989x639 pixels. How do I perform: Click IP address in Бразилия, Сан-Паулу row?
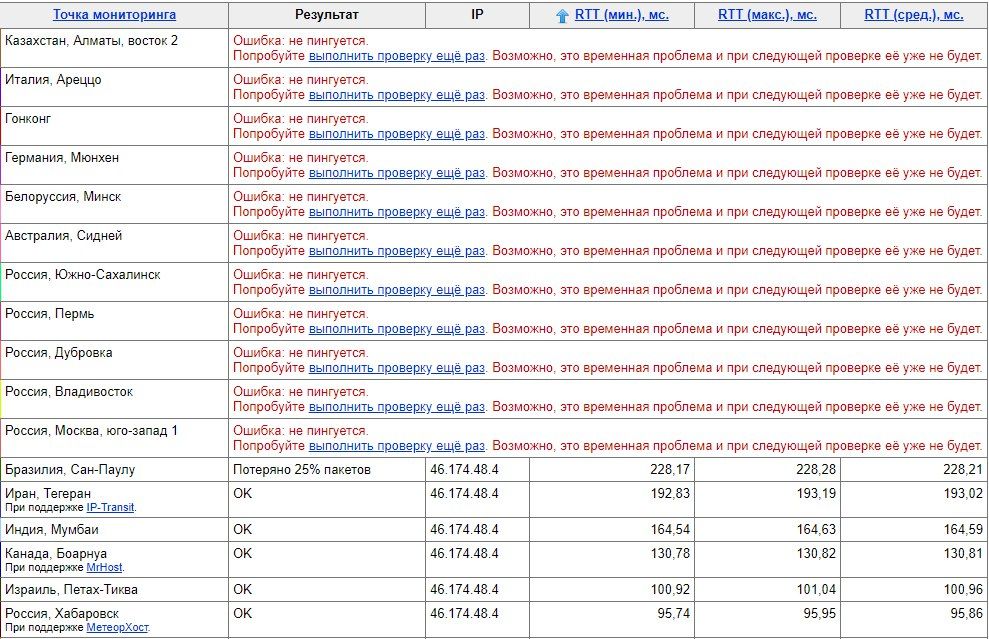point(464,470)
